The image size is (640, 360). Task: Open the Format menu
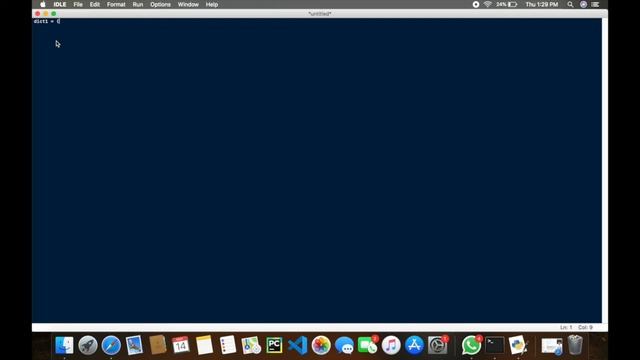tap(116, 4)
